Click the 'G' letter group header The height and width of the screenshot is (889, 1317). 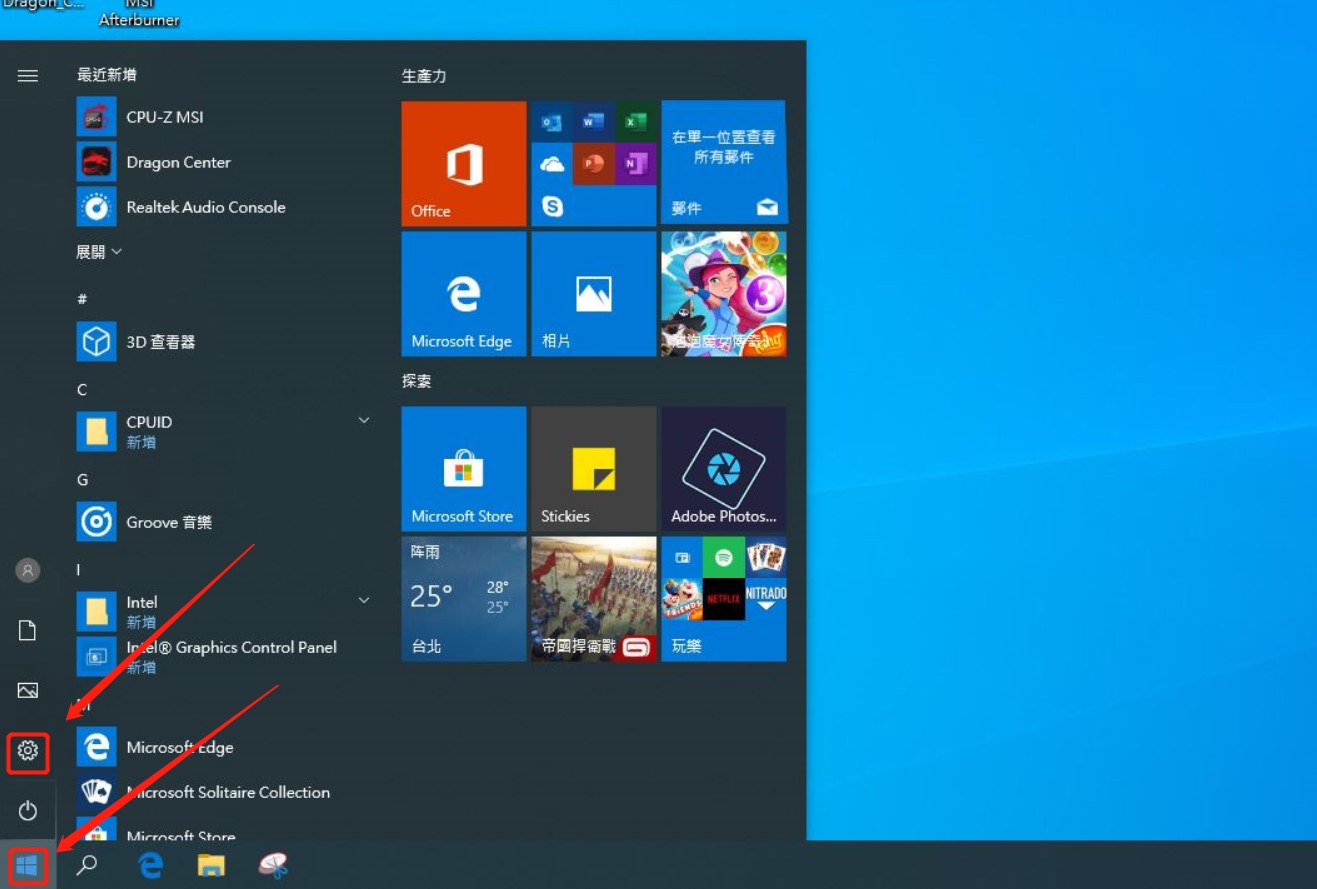click(x=82, y=479)
